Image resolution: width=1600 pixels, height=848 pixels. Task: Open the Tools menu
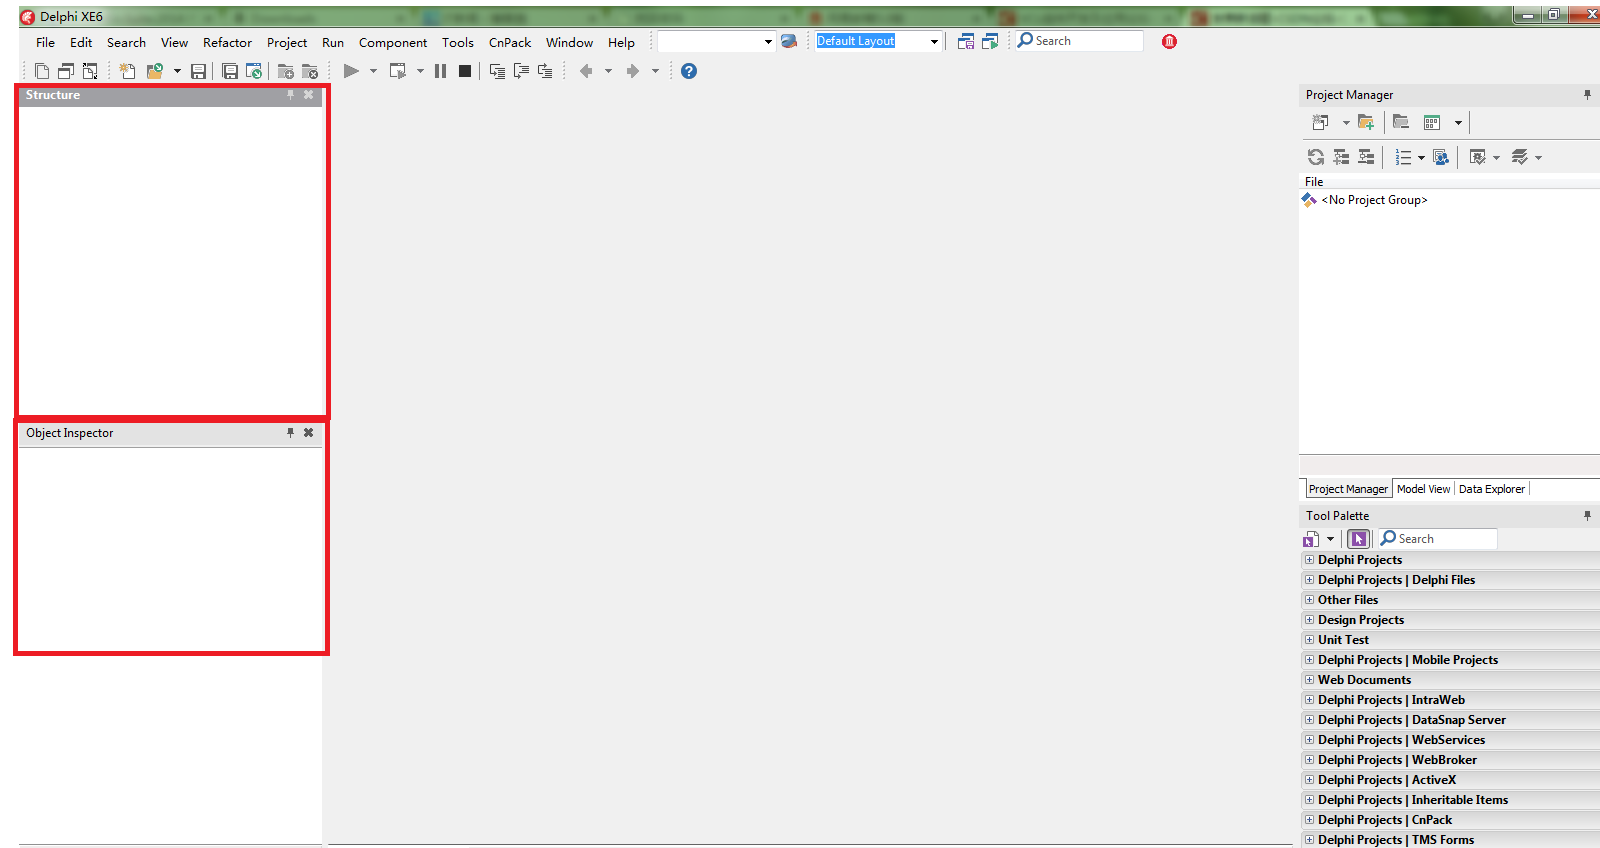[458, 42]
